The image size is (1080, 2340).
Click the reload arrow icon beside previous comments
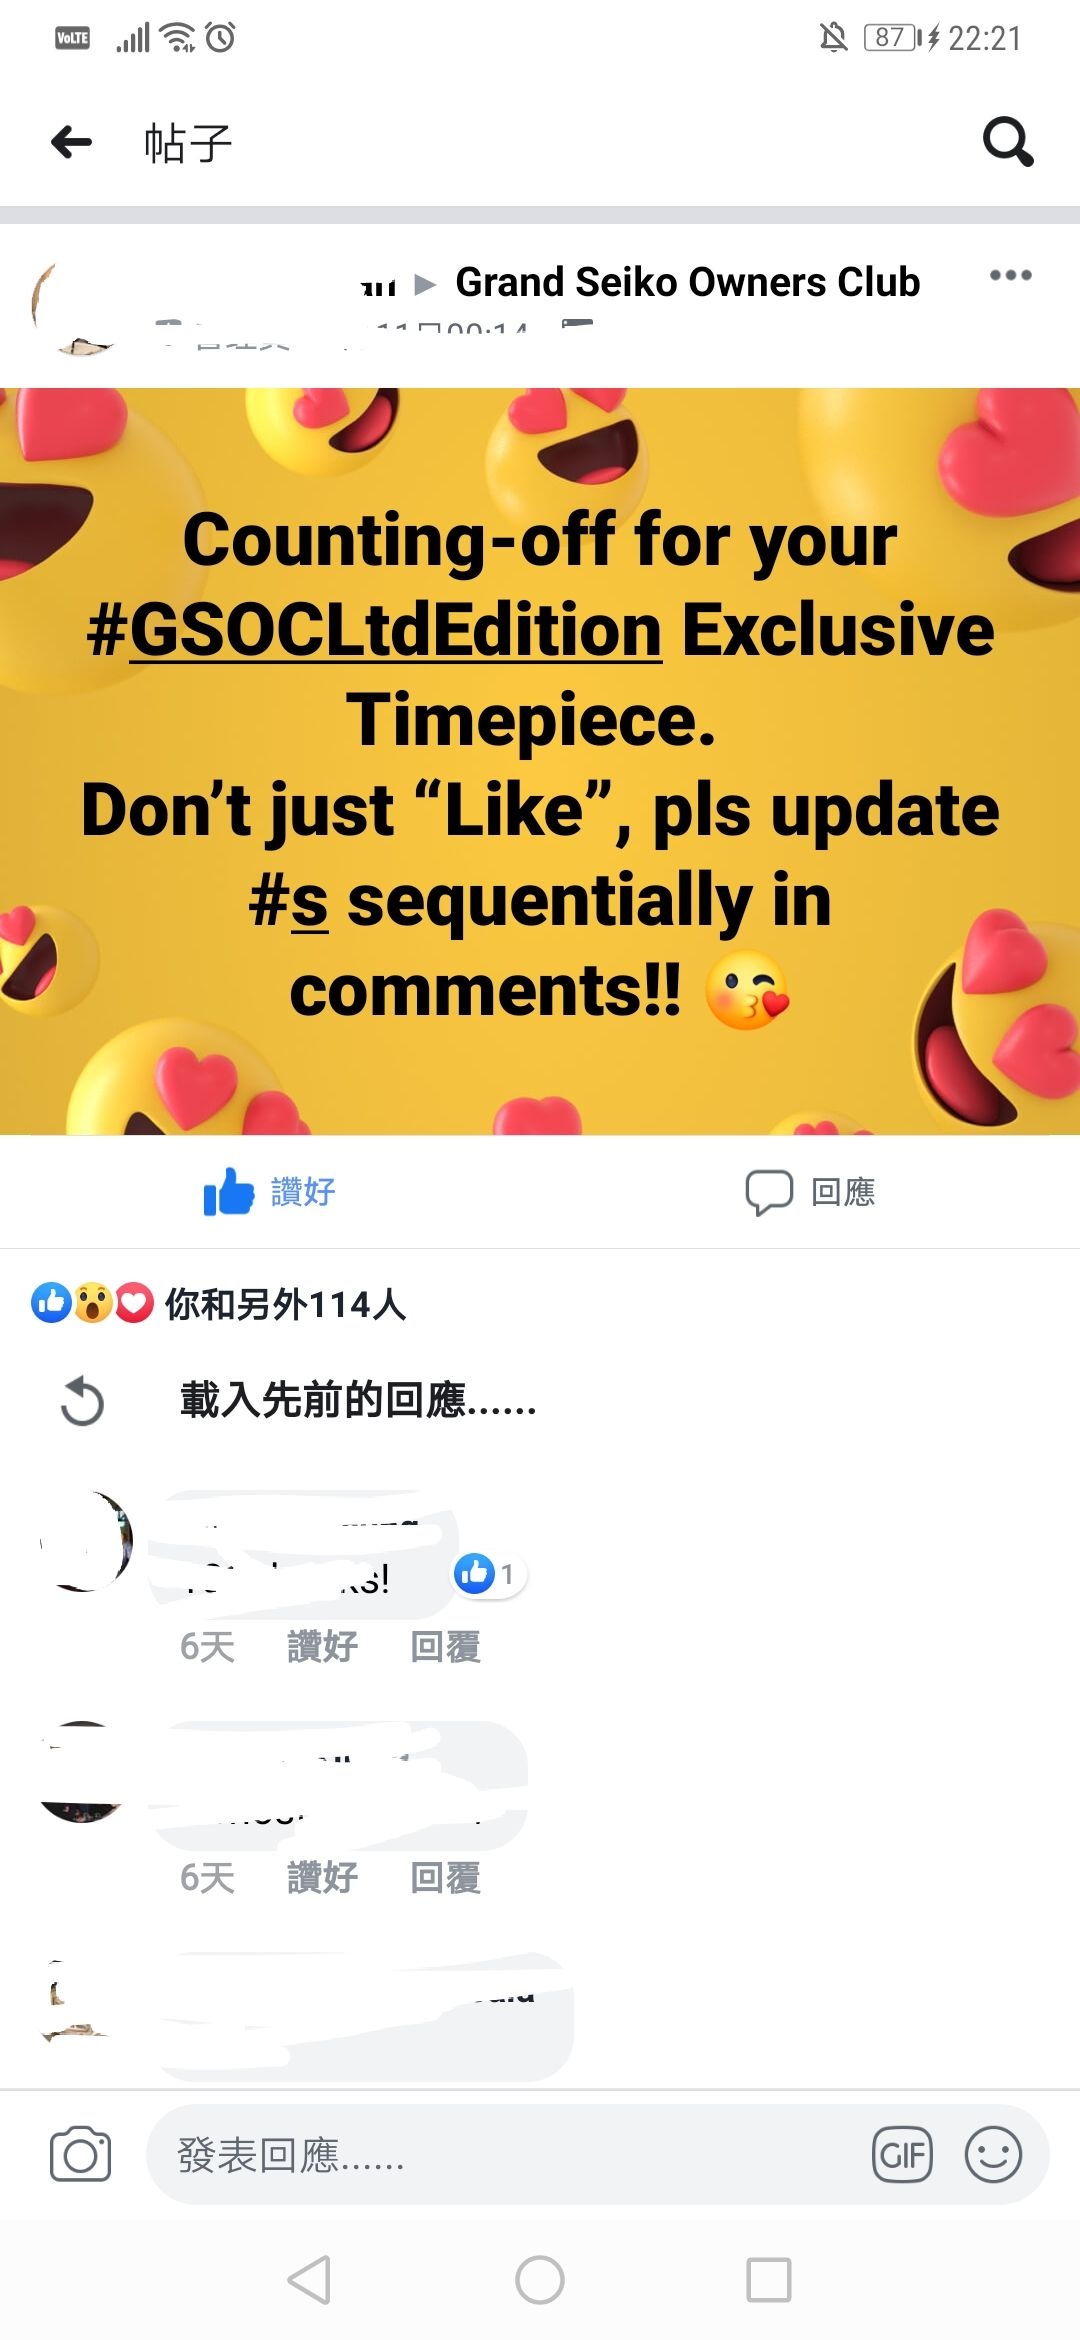(x=82, y=1401)
